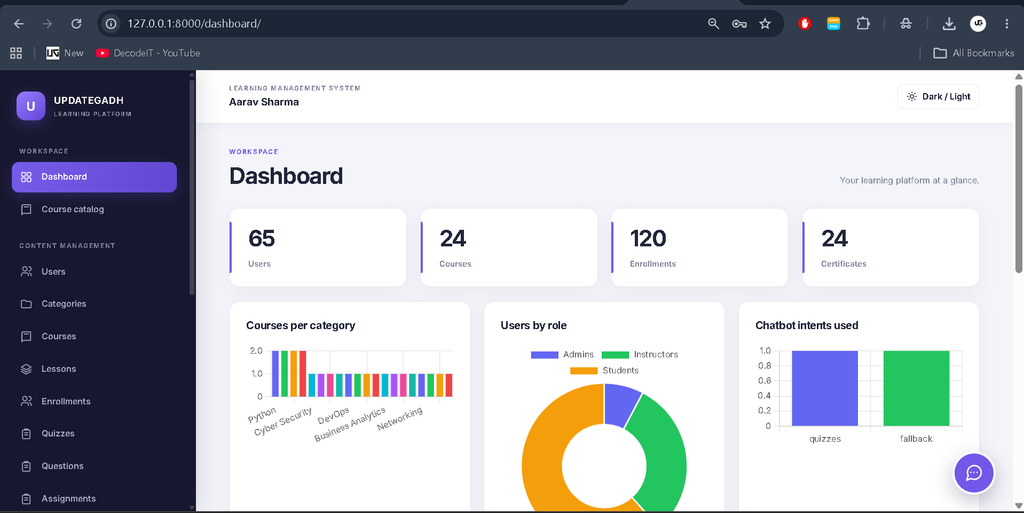Open the browser three-dot menu
The image size is (1024, 513).
coord(1007,23)
